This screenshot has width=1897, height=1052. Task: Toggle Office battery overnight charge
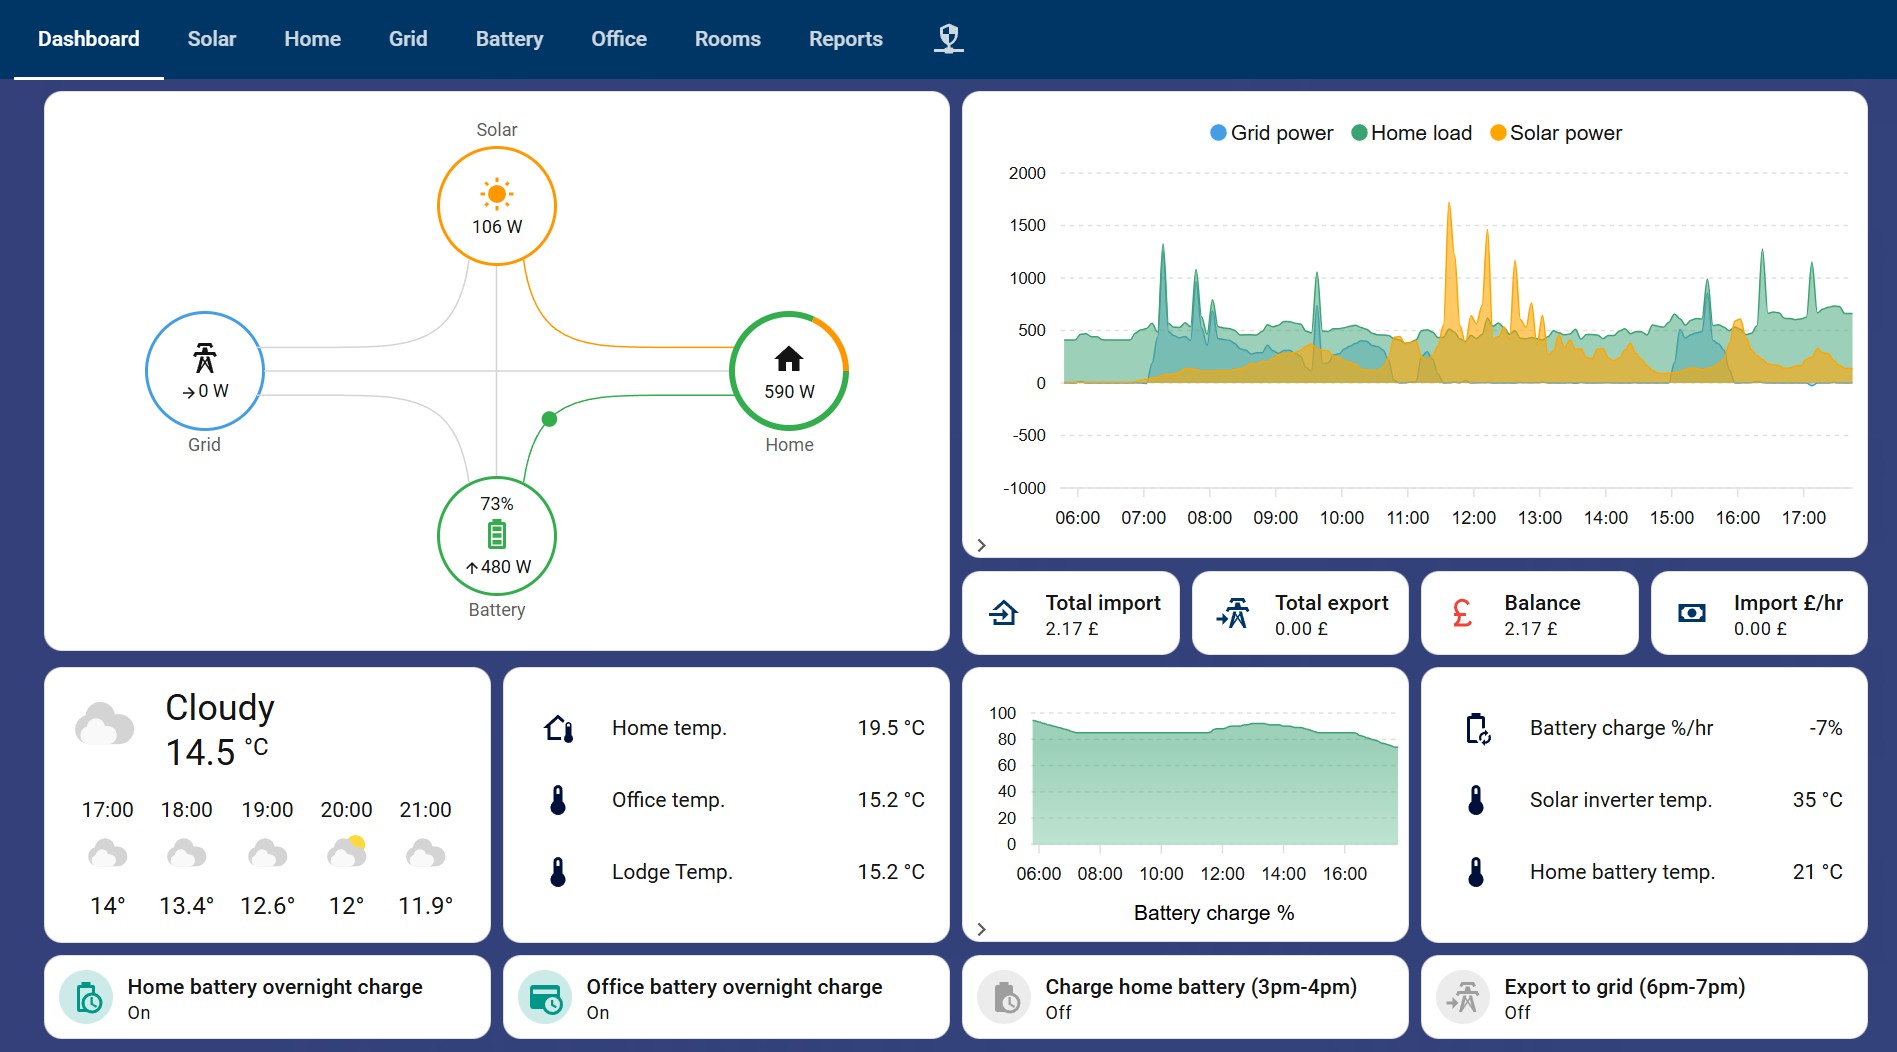(546, 998)
